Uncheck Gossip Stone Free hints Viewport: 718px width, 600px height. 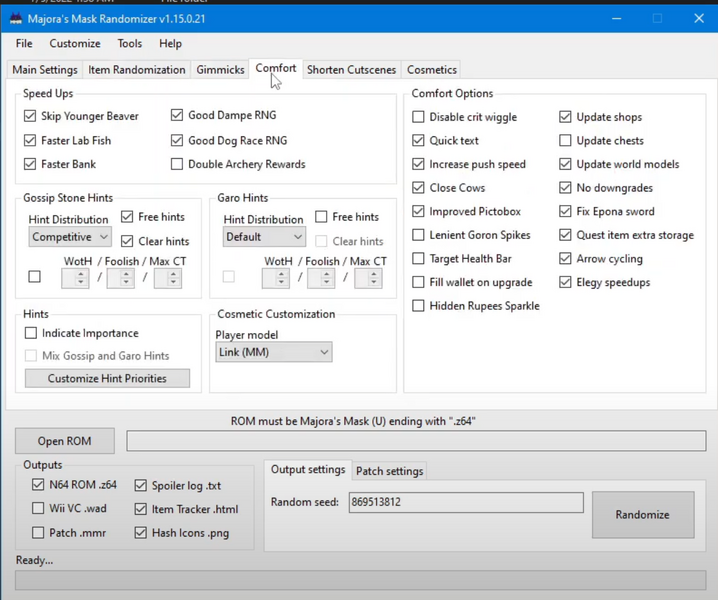[127, 217]
